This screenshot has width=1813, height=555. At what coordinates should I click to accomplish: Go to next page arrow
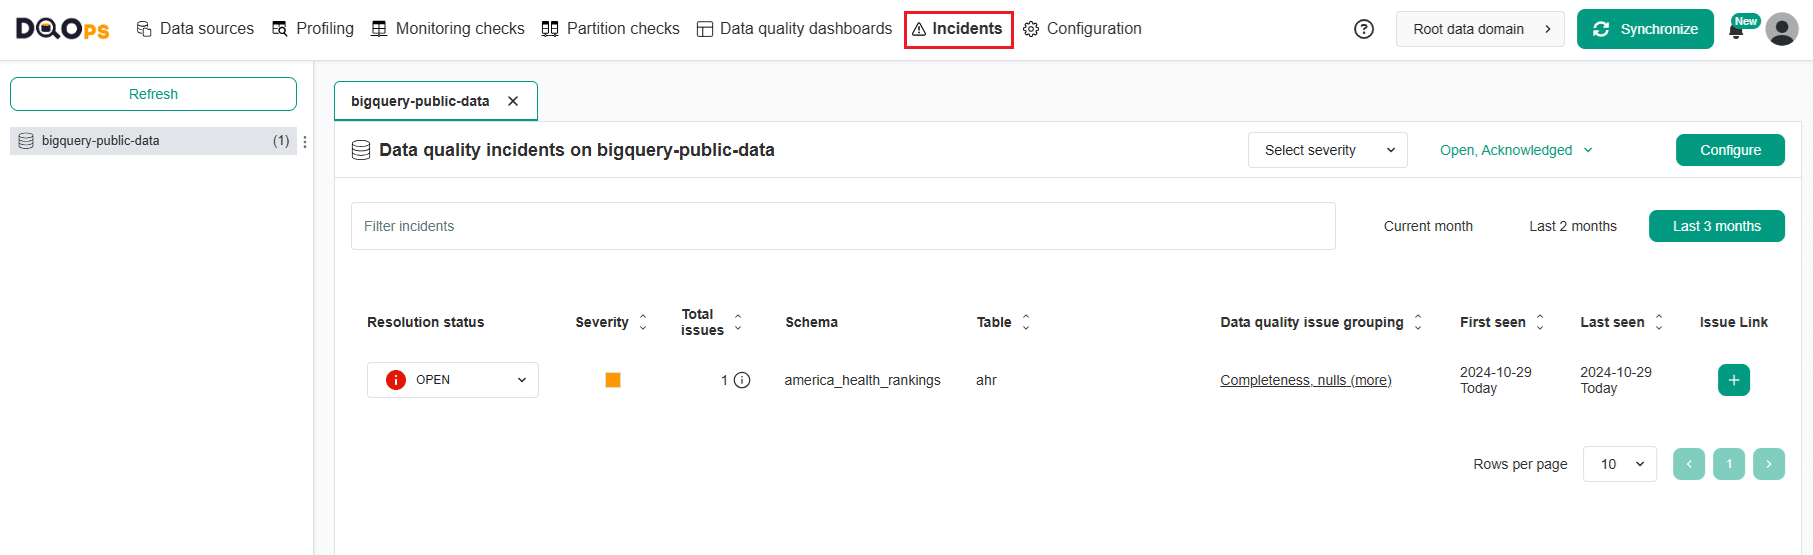click(x=1769, y=464)
